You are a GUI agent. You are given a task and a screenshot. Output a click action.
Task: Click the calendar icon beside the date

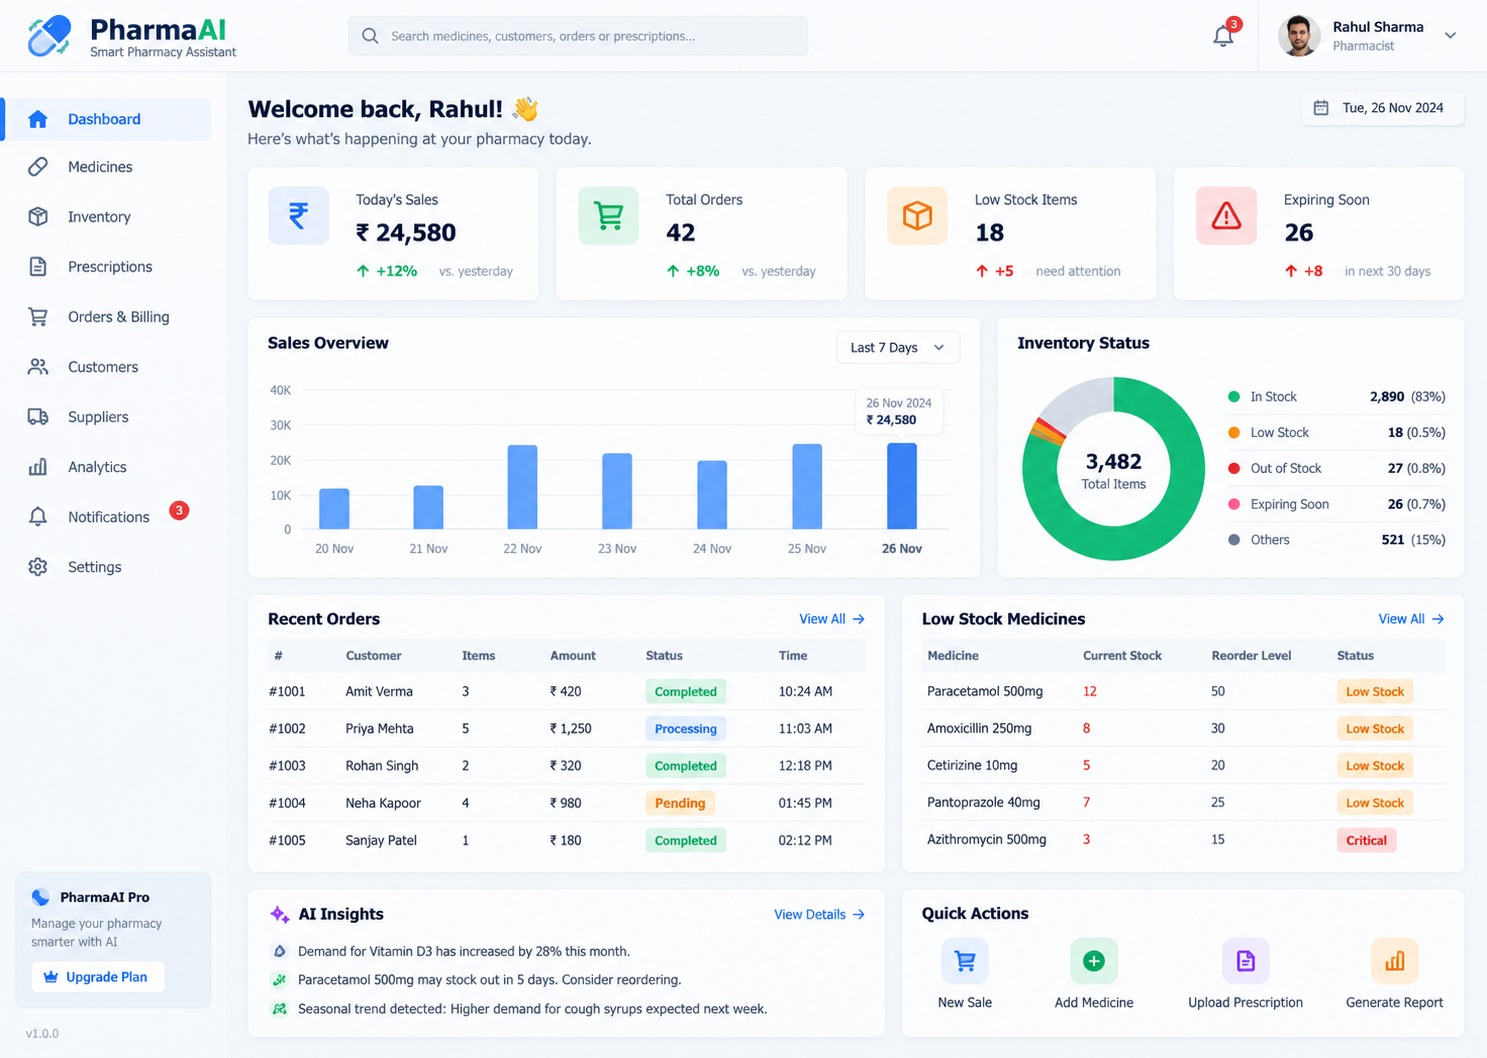[1321, 108]
